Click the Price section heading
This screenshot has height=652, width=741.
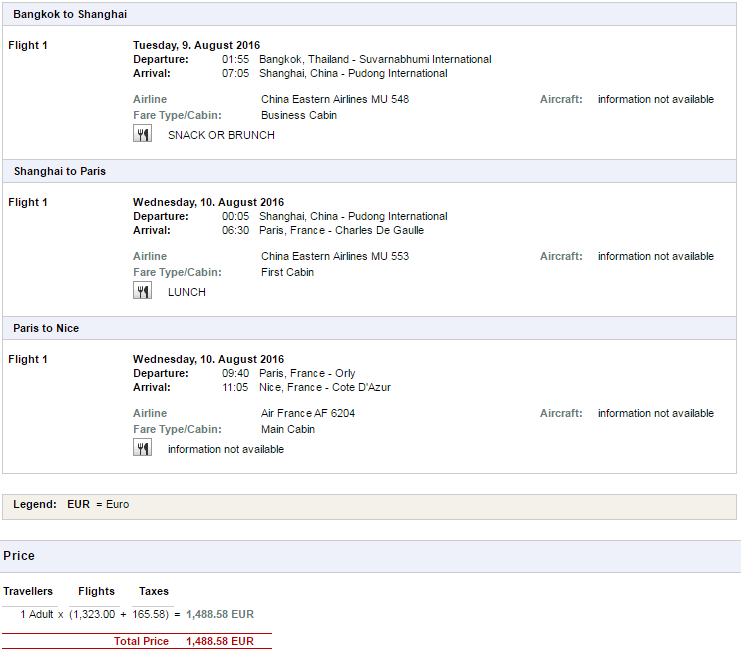point(19,556)
